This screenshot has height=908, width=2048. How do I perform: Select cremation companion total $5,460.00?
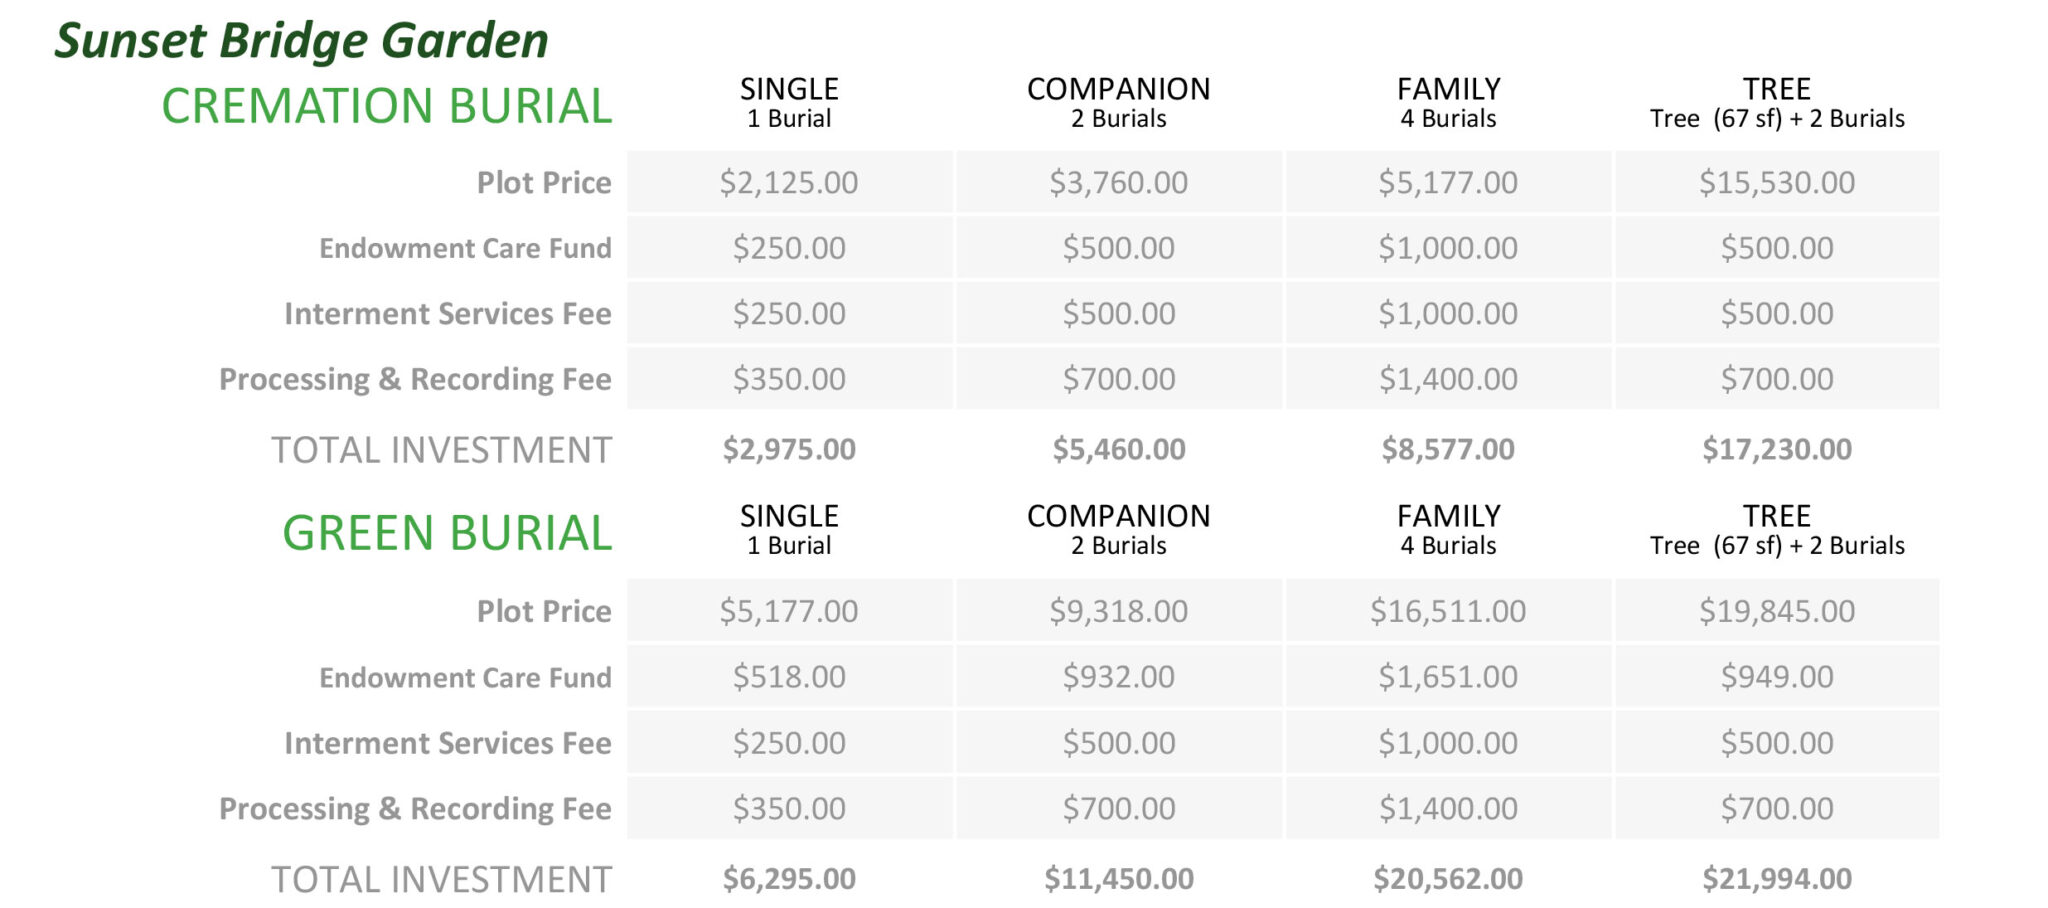(x=1118, y=449)
